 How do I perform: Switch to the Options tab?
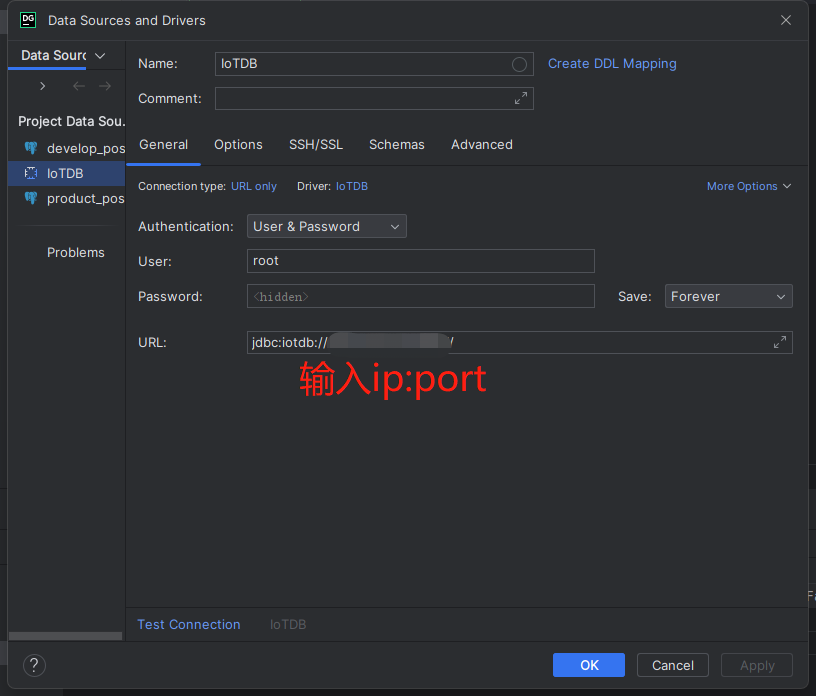point(238,145)
